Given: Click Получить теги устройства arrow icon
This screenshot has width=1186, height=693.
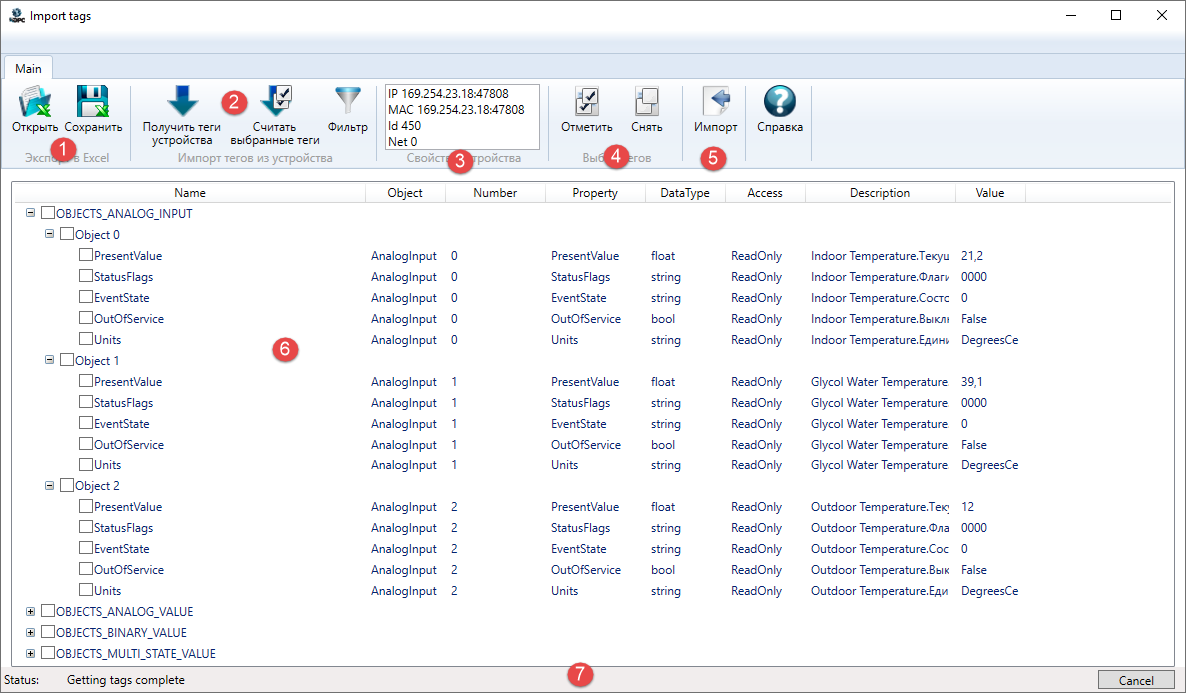Looking at the screenshot, I should [182, 101].
